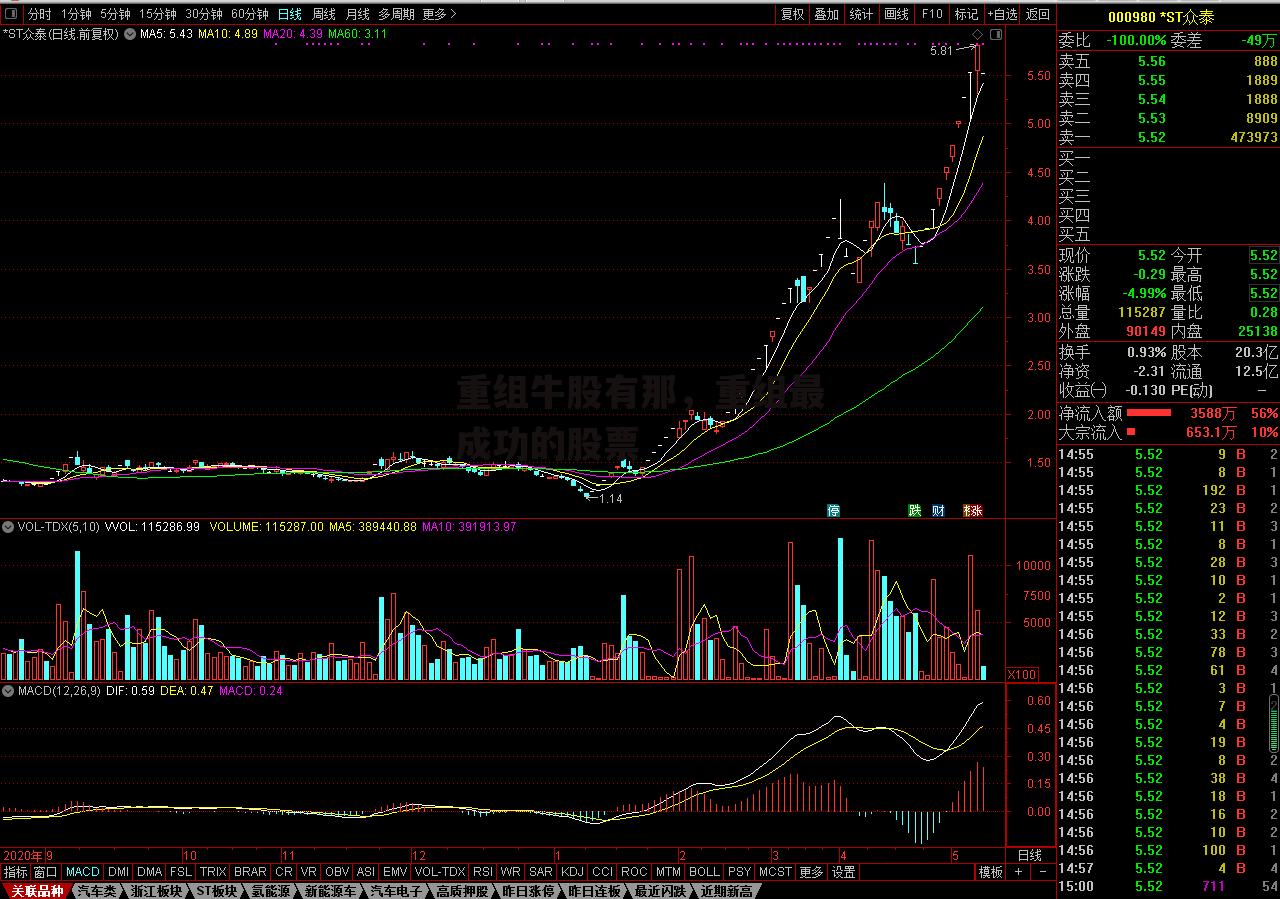Open the F10 company info
The height and width of the screenshot is (899, 1280).
932,14
